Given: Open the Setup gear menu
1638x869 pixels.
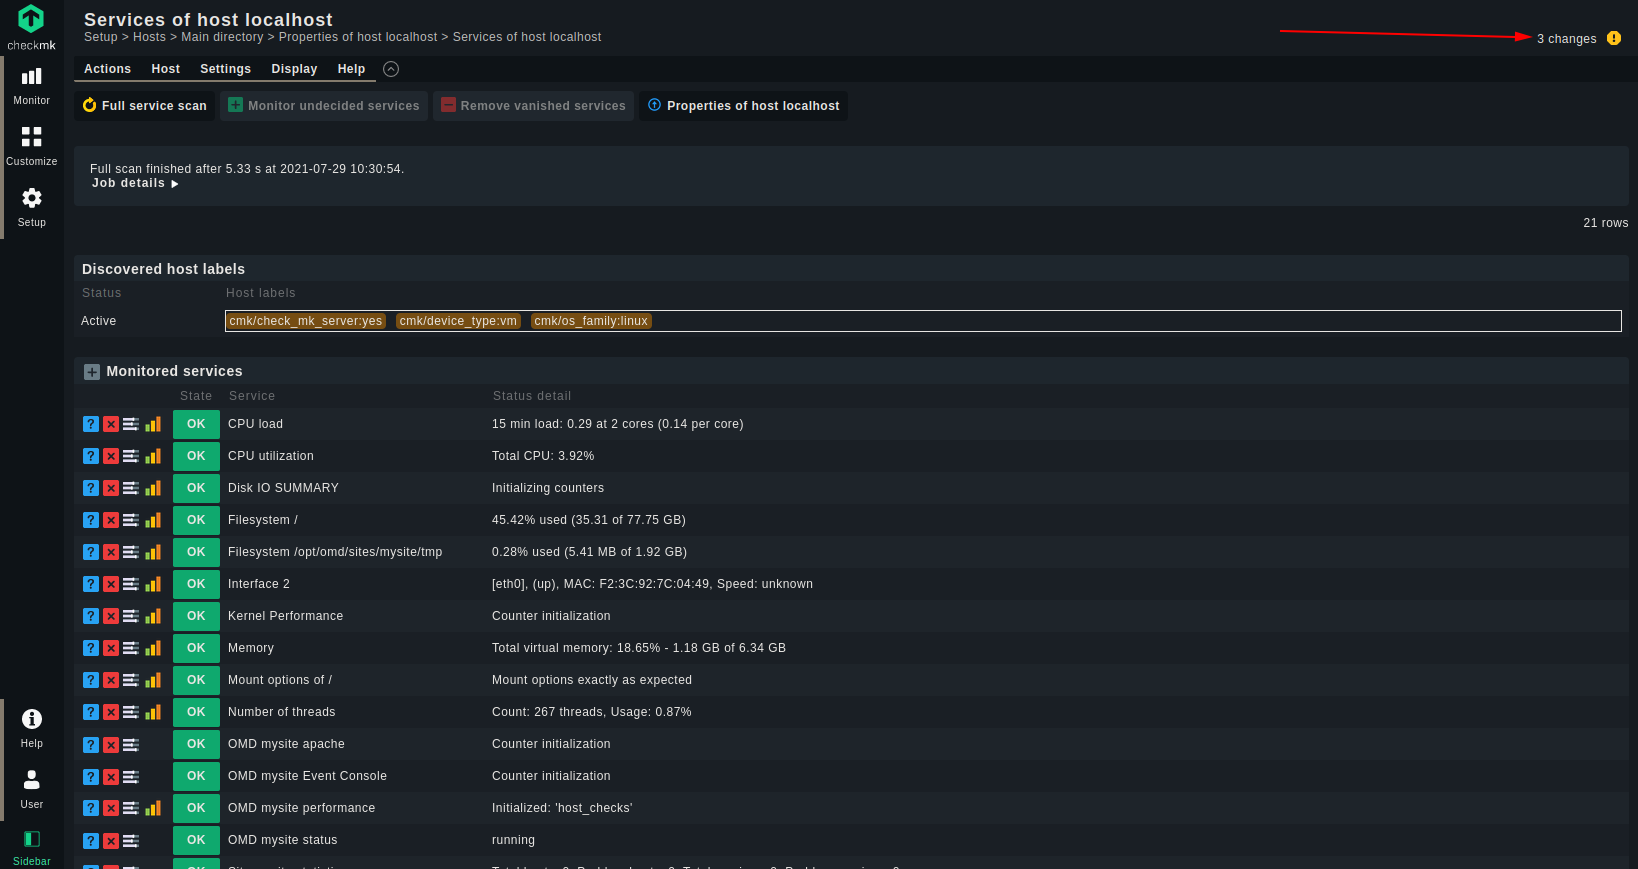Looking at the screenshot, I should tap(32, 207).
